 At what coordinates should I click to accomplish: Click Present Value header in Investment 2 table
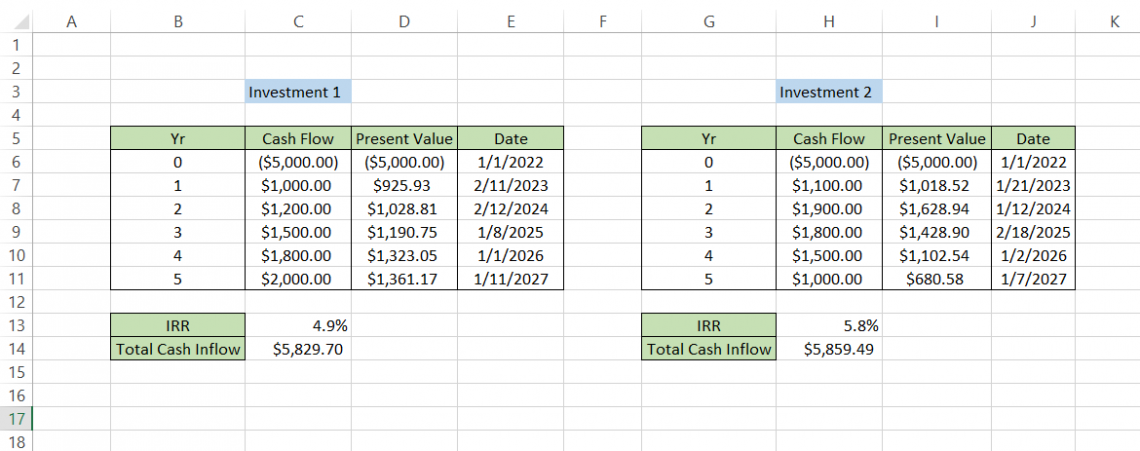point(936,139)
